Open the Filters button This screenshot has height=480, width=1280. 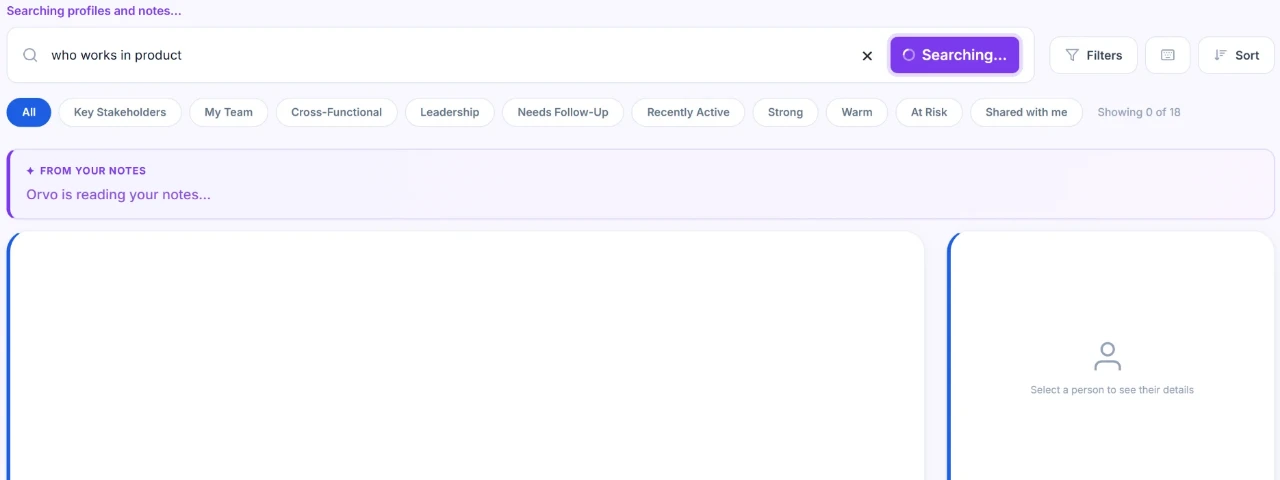(1093, 55)
